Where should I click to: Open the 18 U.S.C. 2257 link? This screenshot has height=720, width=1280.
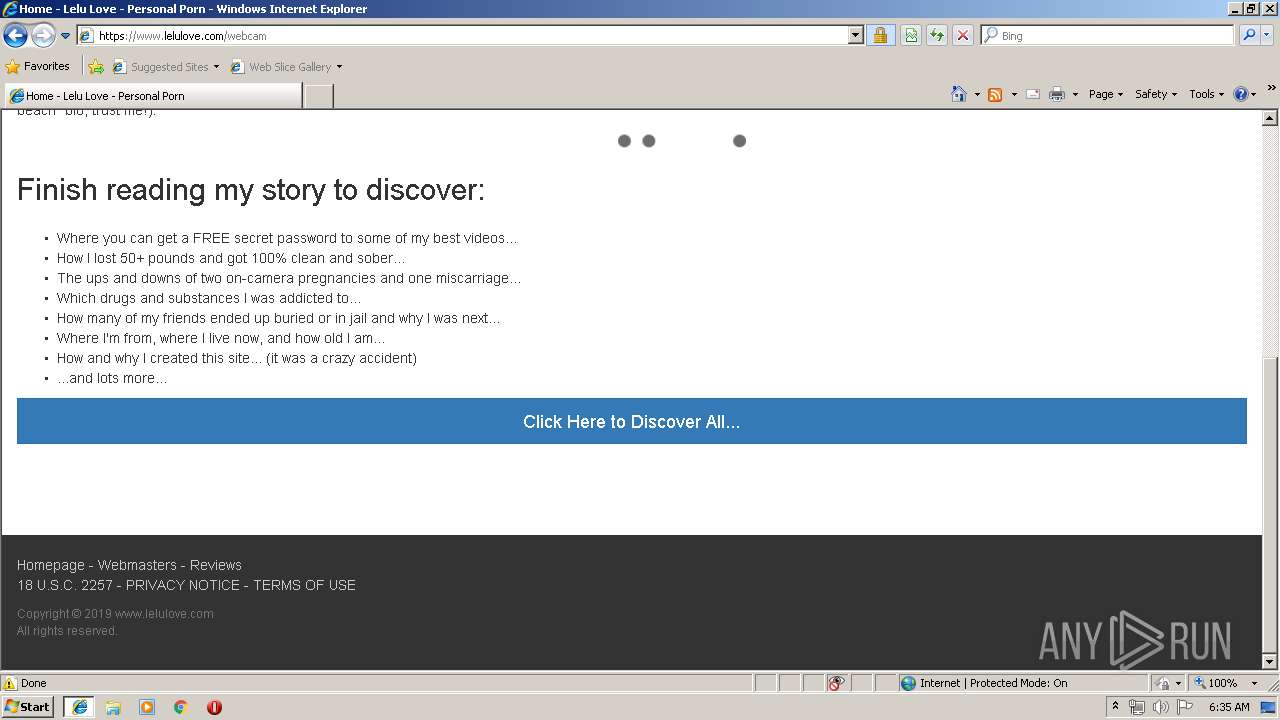pos(65,585)
